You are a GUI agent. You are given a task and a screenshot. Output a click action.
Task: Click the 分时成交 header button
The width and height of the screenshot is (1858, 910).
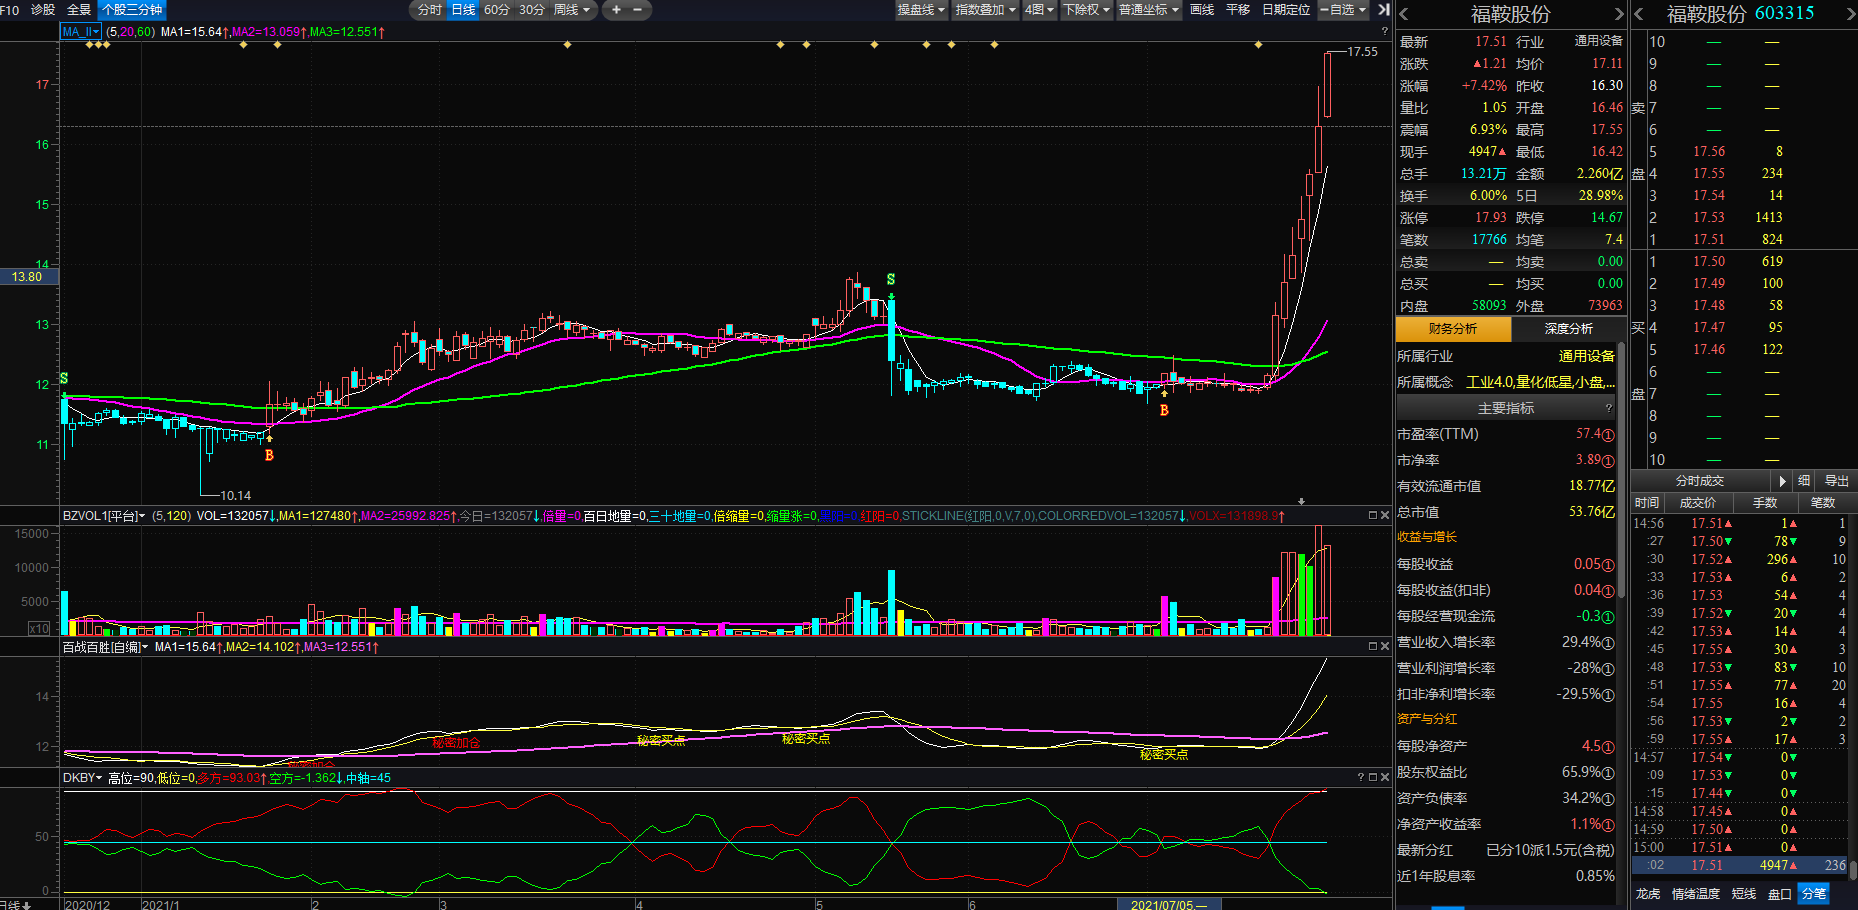pyautogui.click(x=1700, y=481)
